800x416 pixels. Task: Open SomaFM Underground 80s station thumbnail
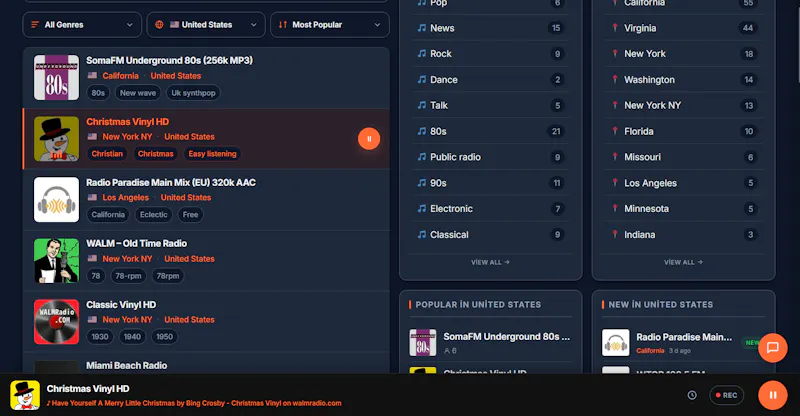pyautogui.click(x=57, y=78)
